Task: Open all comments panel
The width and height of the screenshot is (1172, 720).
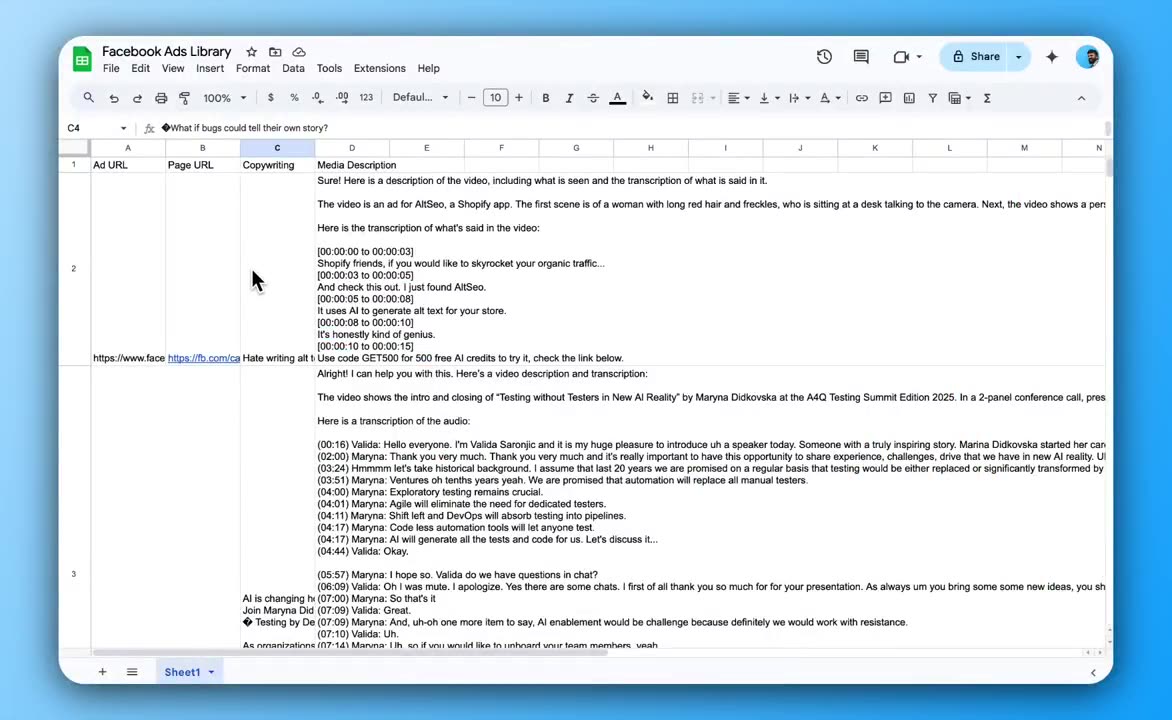Action: click(x=861, y=57)
